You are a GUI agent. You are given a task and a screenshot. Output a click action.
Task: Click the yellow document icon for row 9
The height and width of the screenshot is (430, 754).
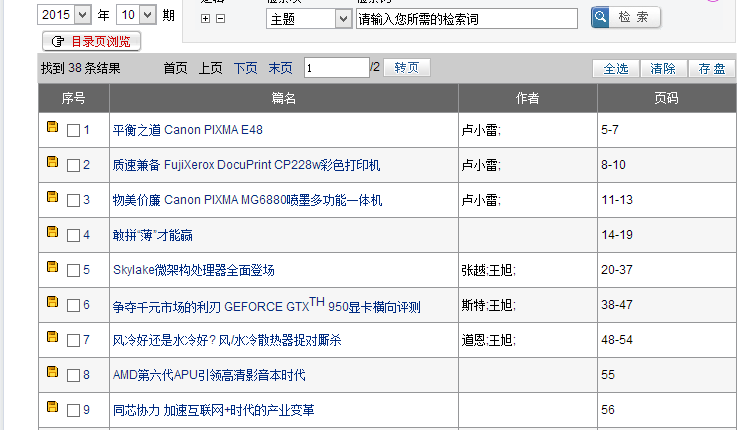[x=52, y=407]
